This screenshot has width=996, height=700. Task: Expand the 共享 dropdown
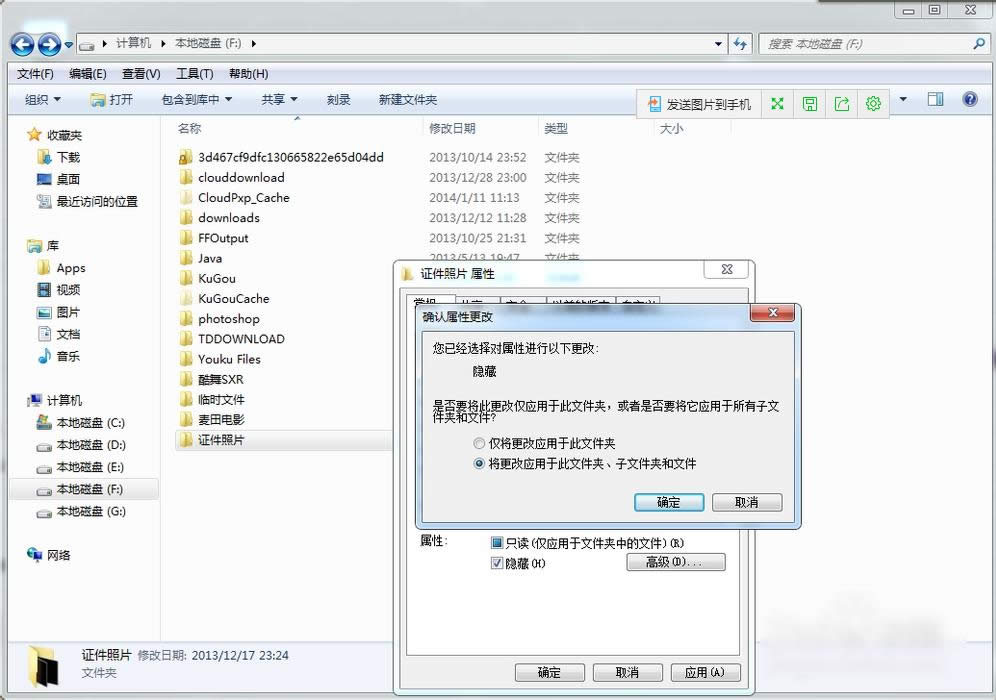click(x=279, y=100)
